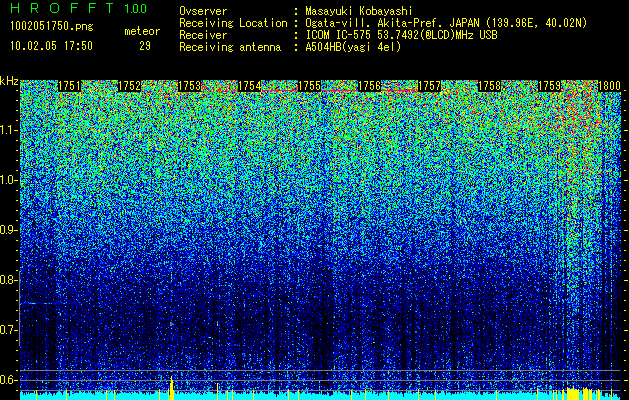
Task: Click the 0.8 kHz axis label
Action: click(x=8, y=280)
